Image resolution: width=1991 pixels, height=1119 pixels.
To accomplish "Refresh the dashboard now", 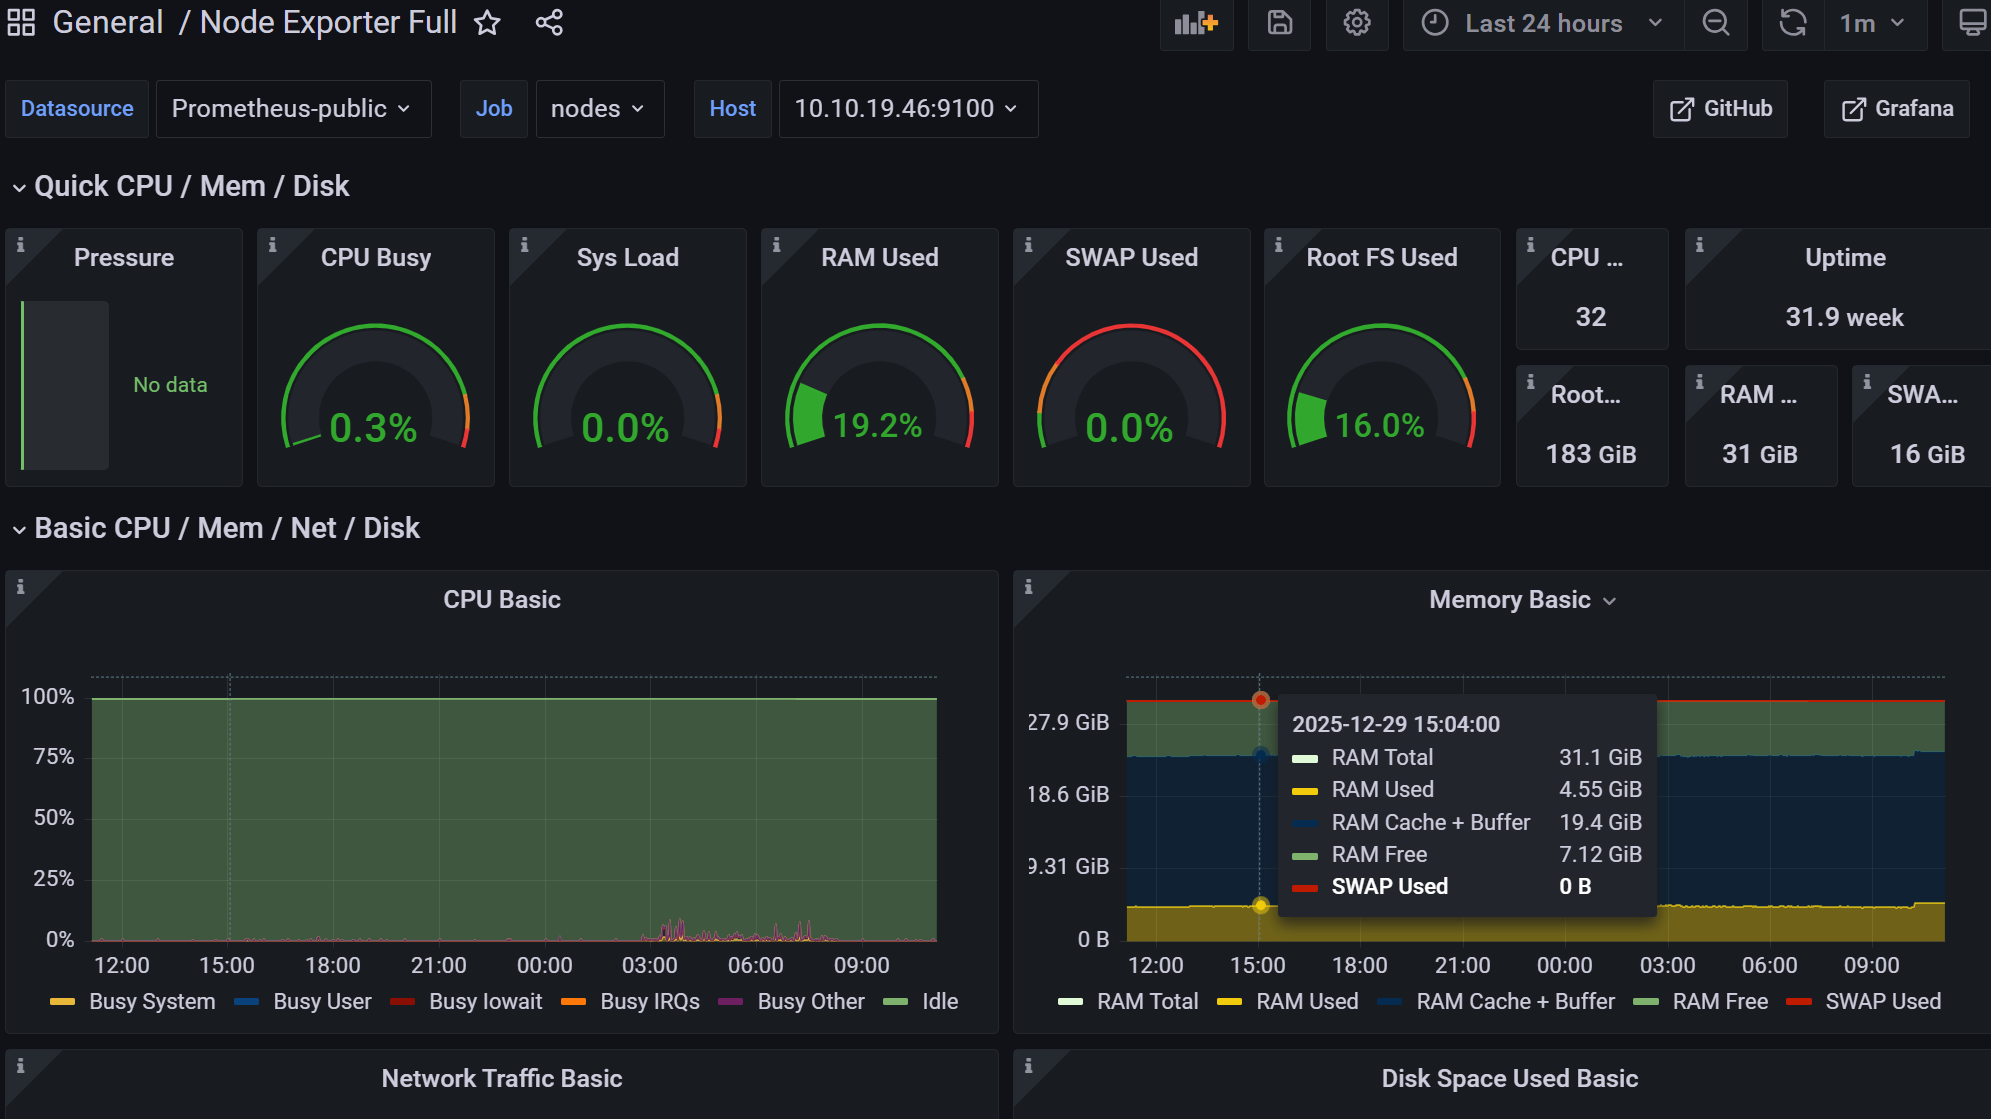I will coord(1793,23).
